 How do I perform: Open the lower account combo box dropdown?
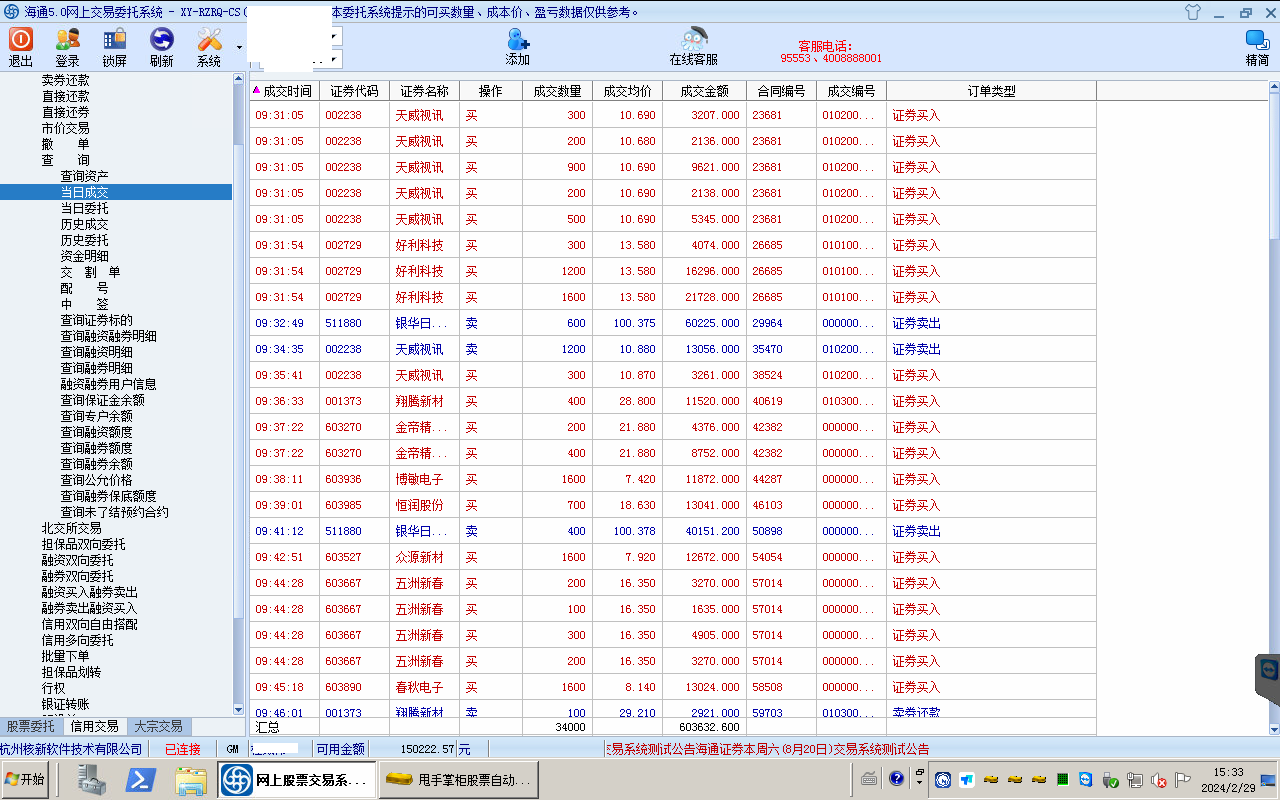click(334, 60)
